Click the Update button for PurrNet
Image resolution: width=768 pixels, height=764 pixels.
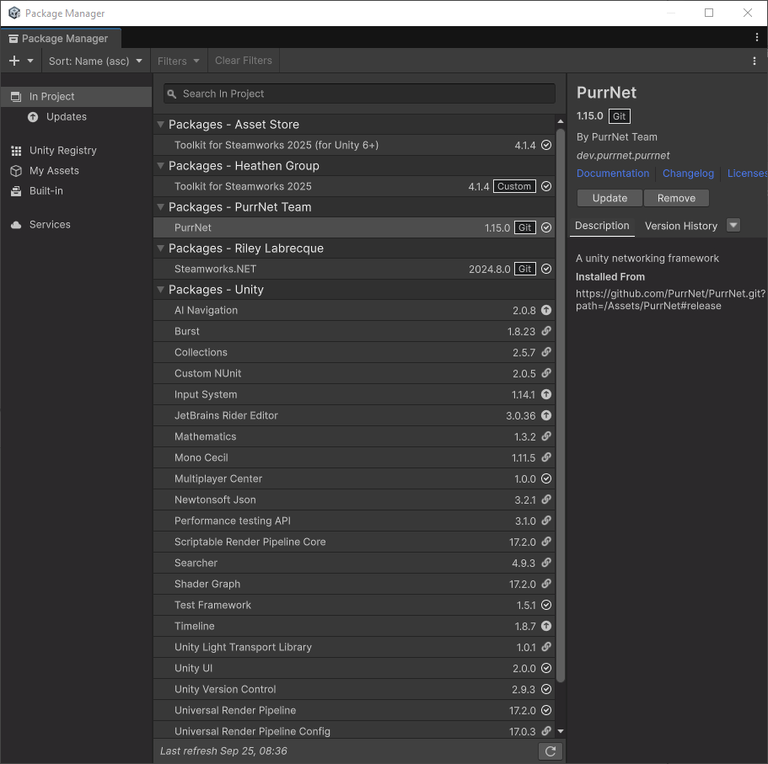(609, 198)
